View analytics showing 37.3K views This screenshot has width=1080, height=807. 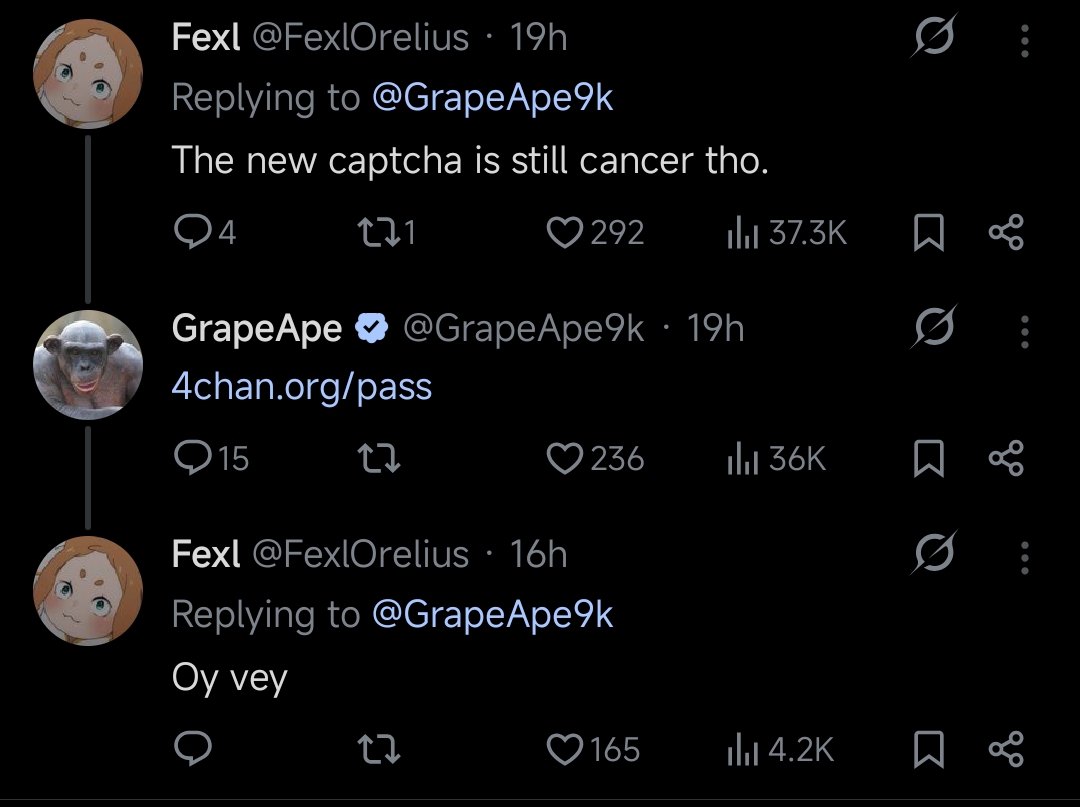coord(787,232)
